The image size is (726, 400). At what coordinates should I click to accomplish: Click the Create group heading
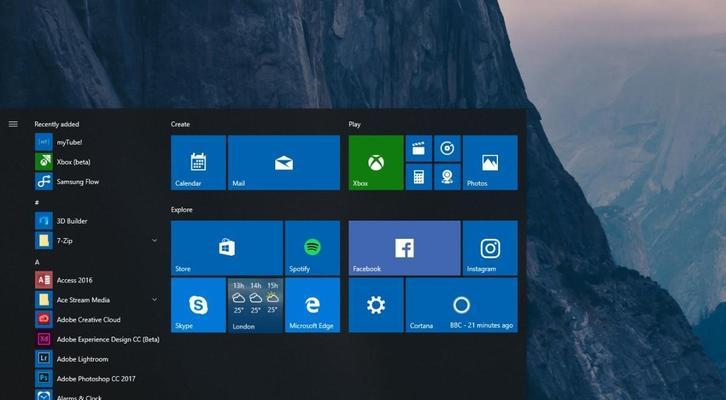point(180,124)
